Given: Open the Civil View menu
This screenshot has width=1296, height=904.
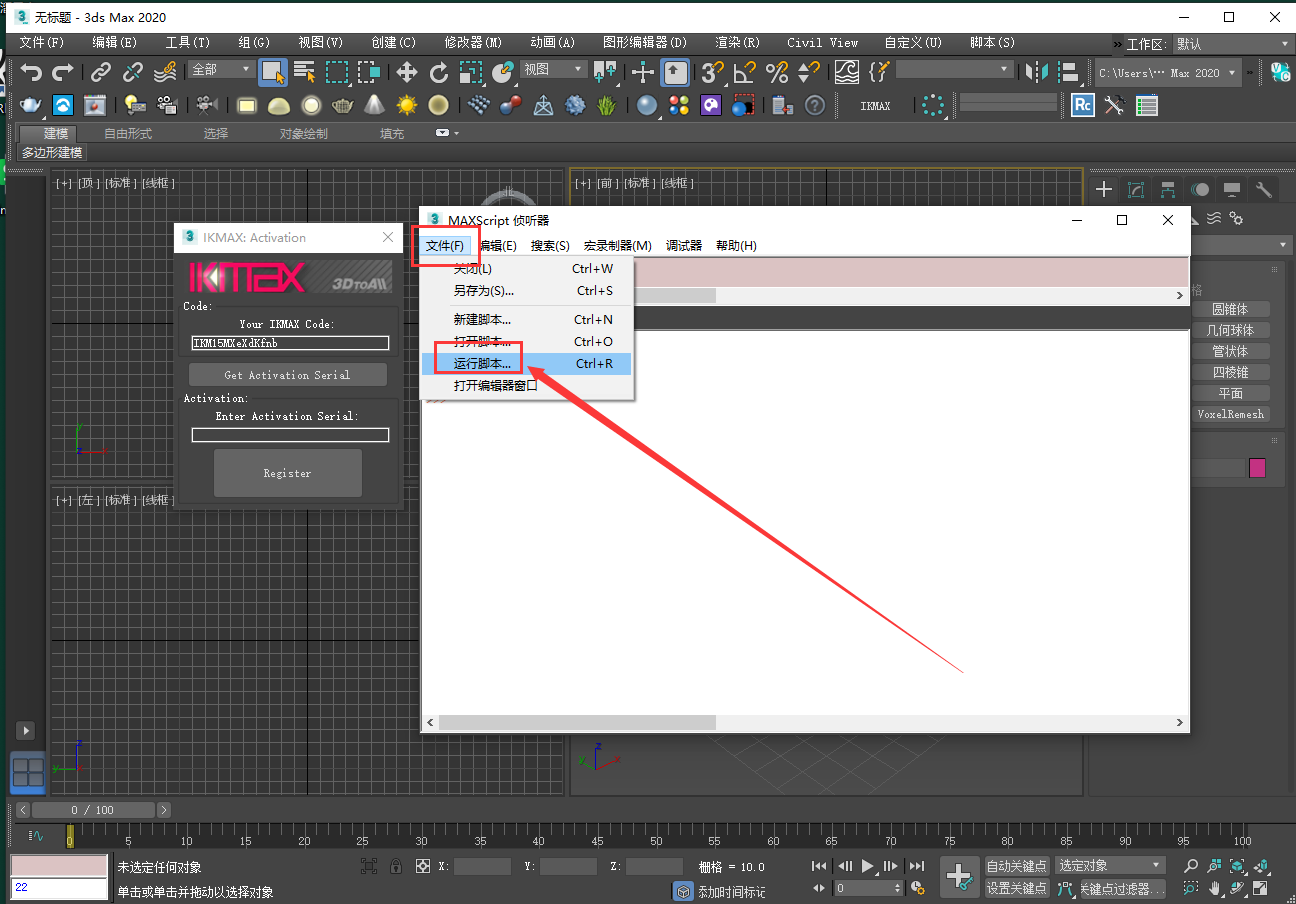Looking at the screenshot, I should click(822, 43).
